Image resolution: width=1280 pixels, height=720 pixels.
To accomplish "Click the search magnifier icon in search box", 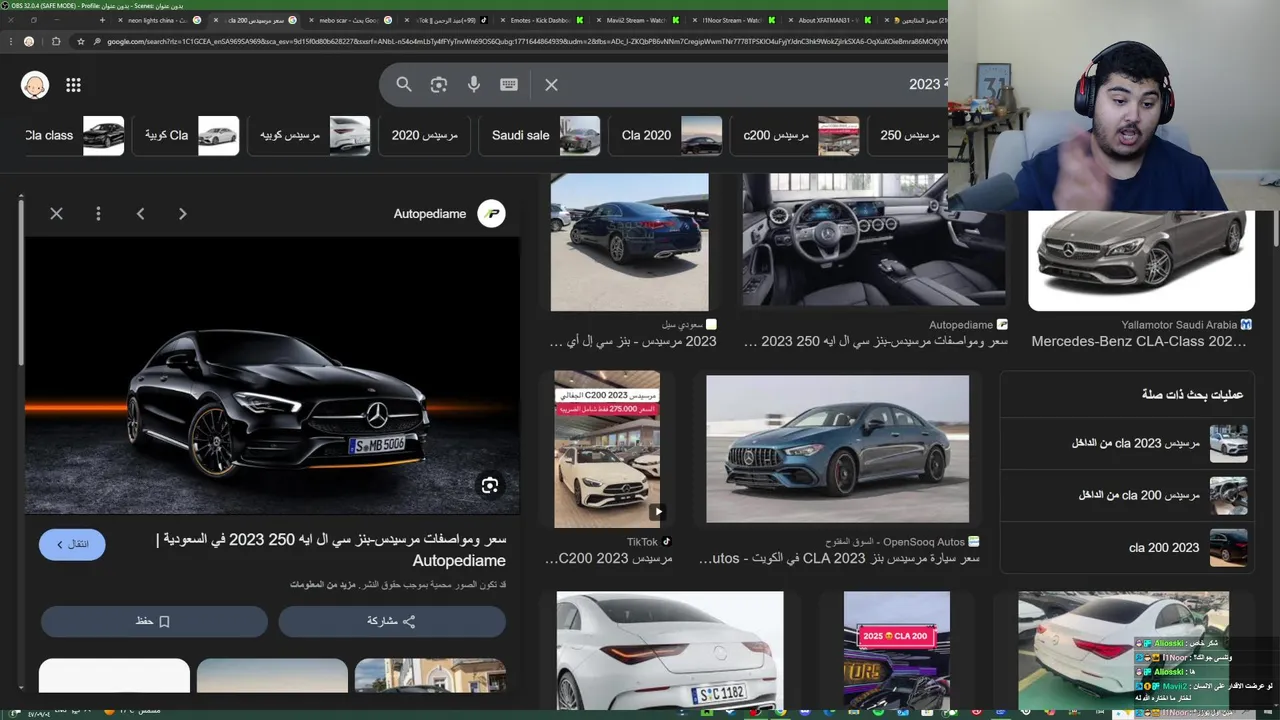I will (404, 85).
